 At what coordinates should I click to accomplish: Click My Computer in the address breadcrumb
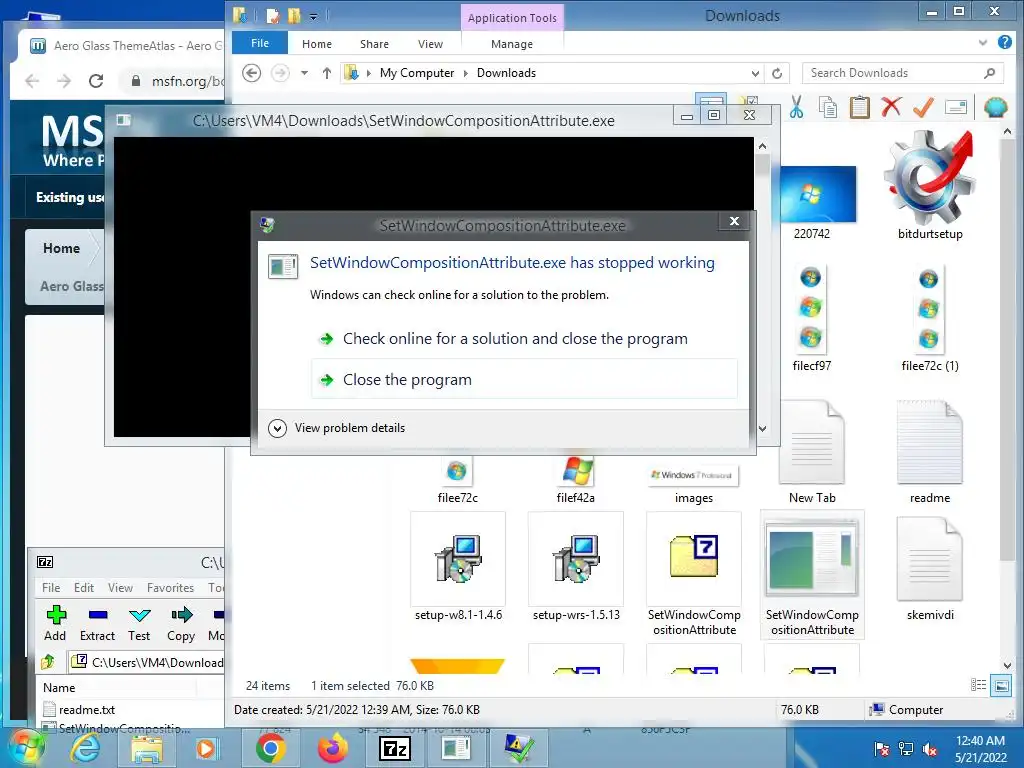click(x=417, y=73)
